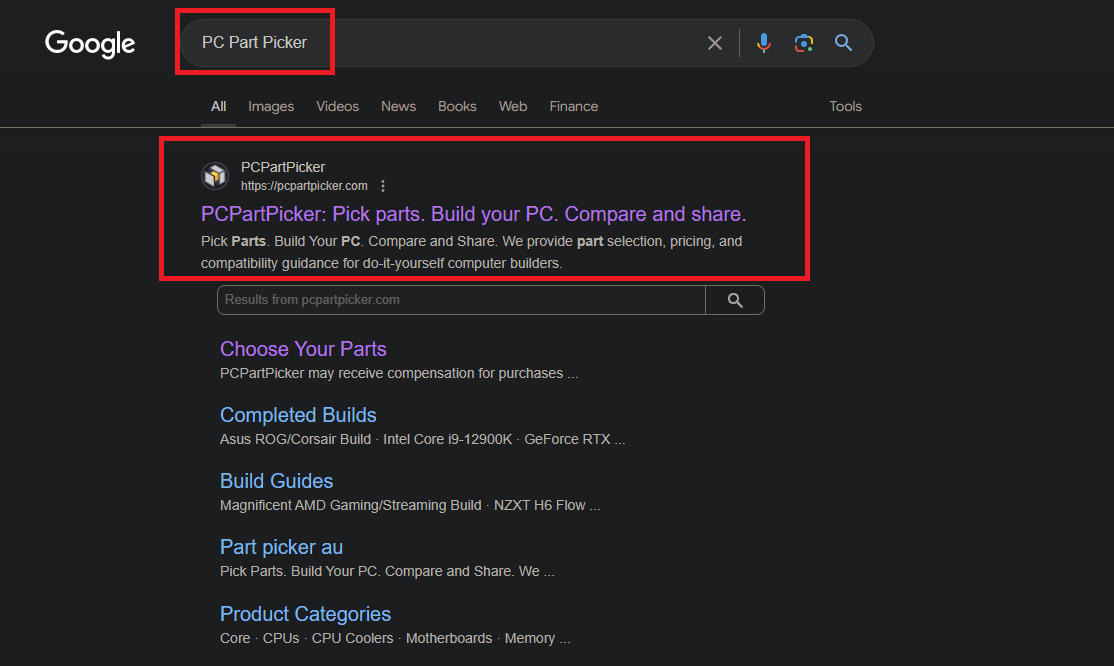Open the Completed Builds link

point(298,415)
